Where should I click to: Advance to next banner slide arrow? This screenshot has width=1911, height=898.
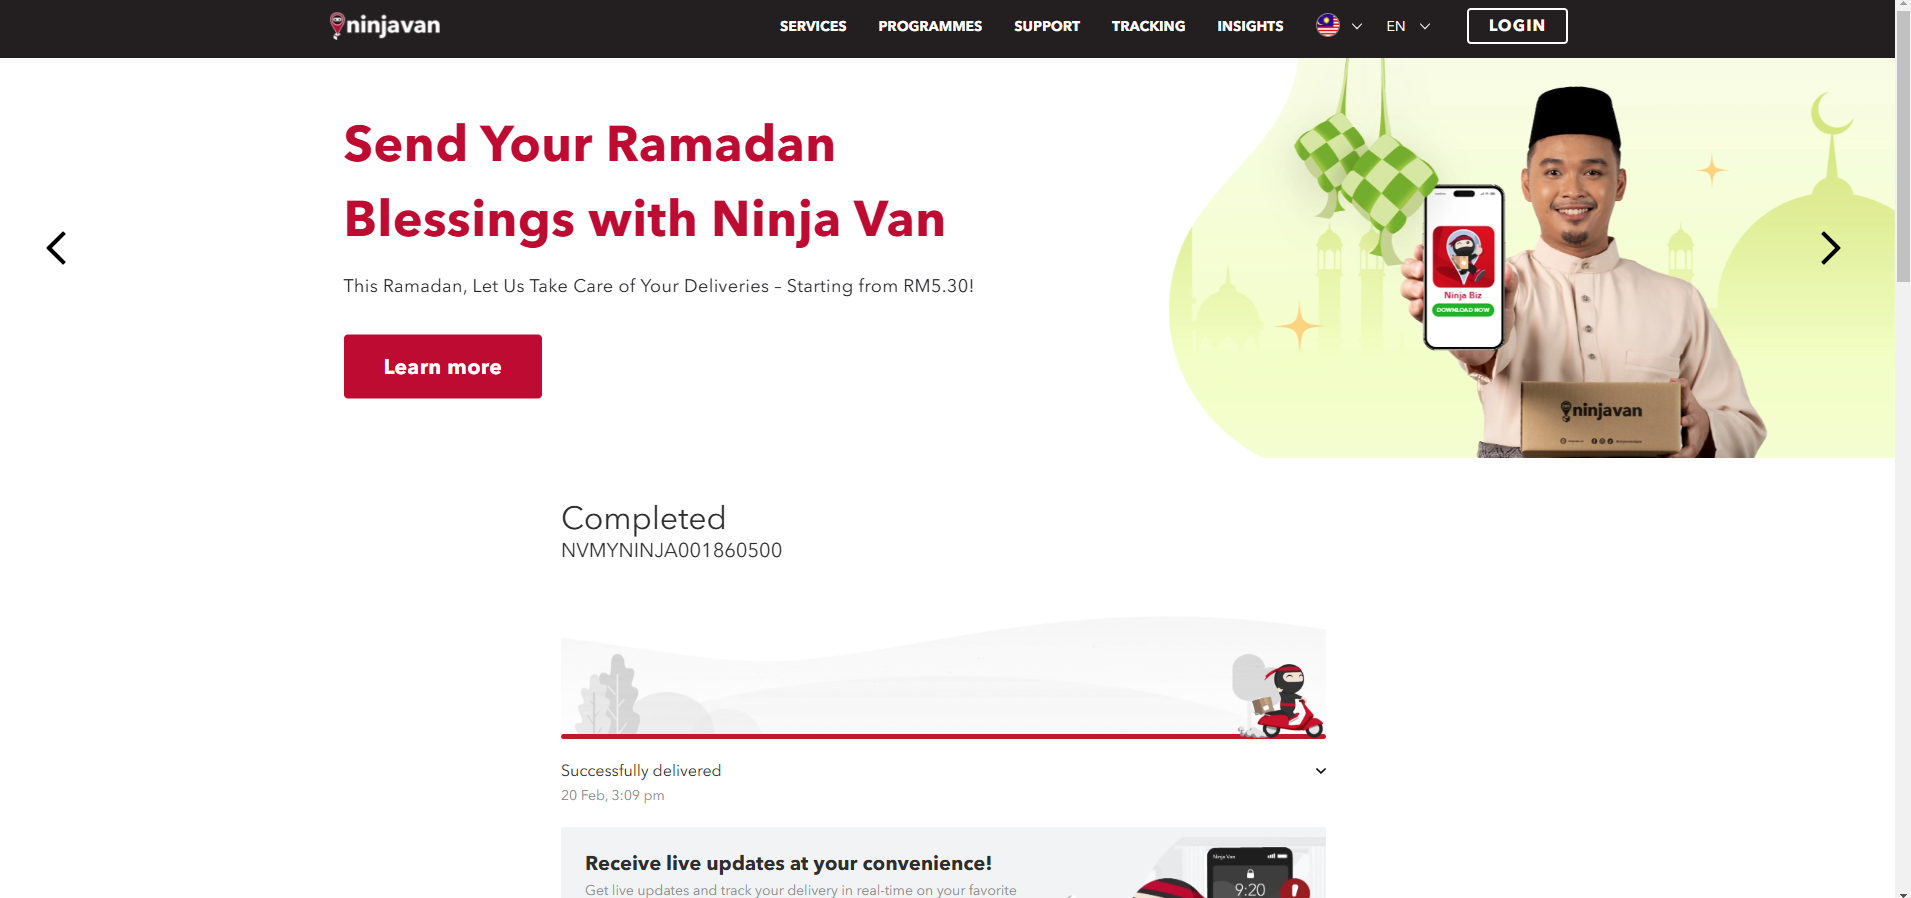pyautogui.click(x=1830, y=248)
